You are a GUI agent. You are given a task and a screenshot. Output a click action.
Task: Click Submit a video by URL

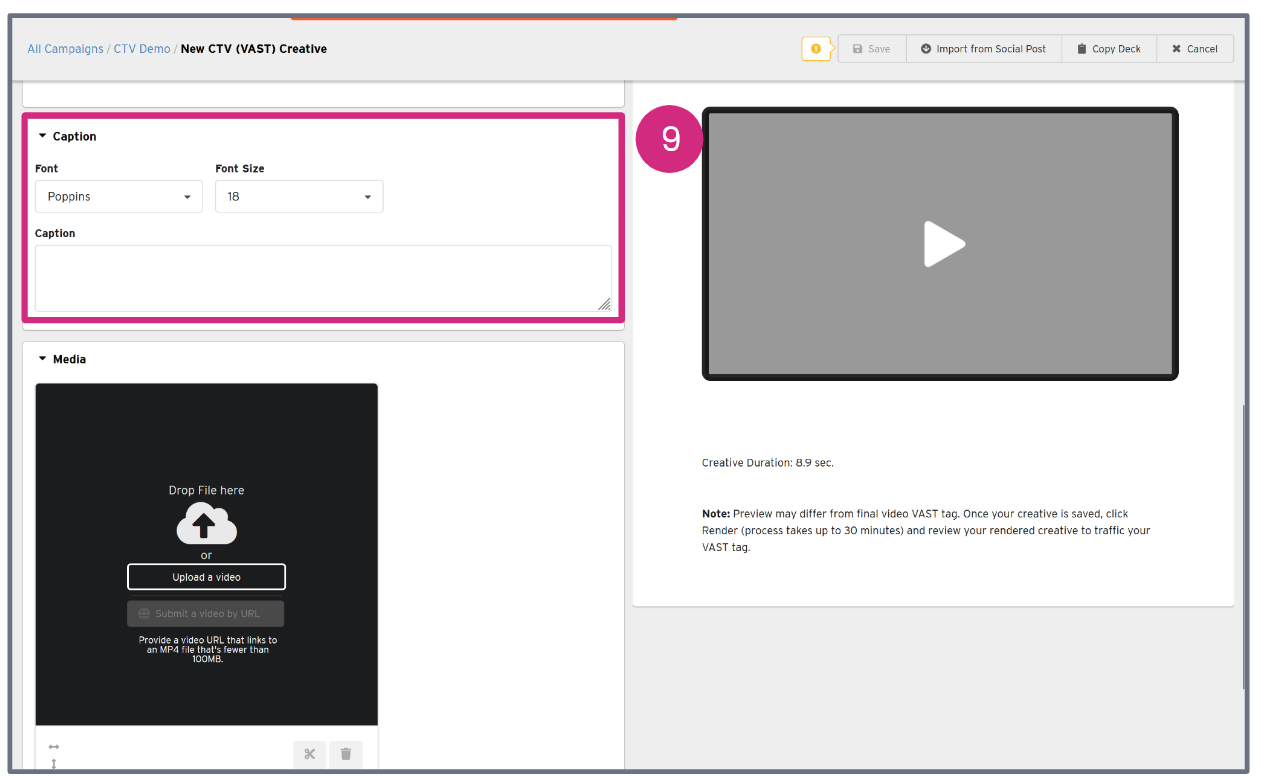[206, 613]
